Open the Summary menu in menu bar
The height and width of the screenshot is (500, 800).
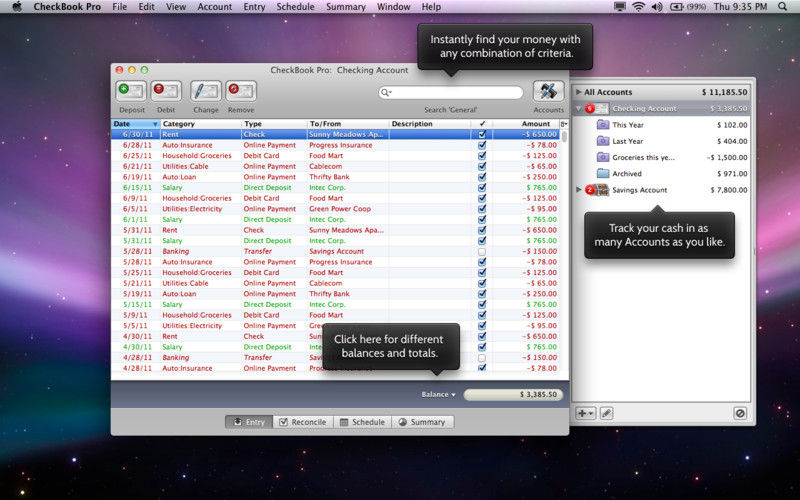345,7
